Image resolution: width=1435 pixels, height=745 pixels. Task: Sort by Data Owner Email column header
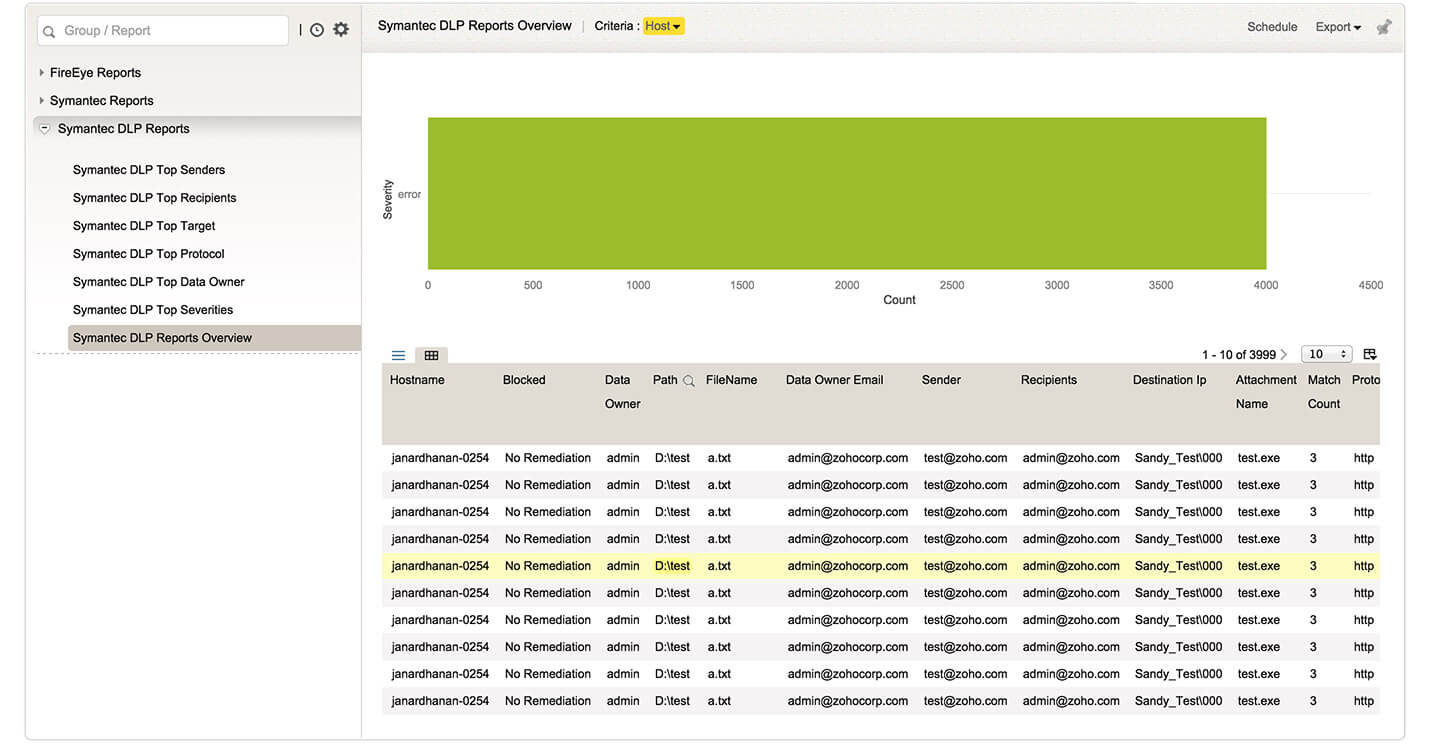coord(834,380)
